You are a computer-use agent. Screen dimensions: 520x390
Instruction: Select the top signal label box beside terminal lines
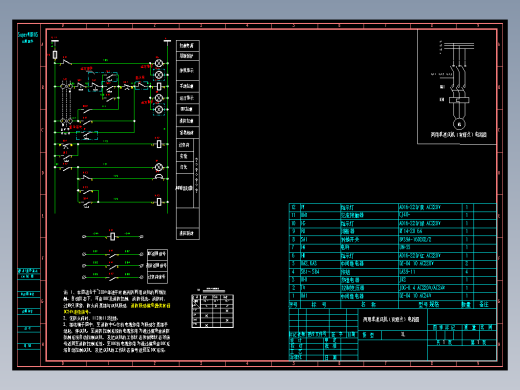(x=157, y=254)
